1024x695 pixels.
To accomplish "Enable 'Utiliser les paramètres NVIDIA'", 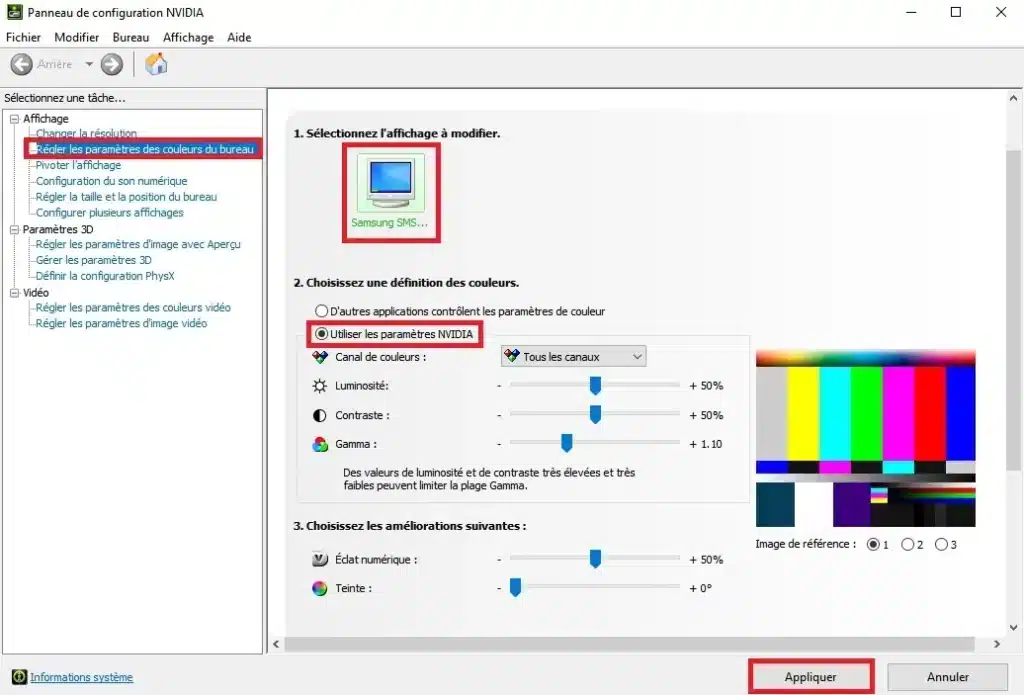I will [323, 334].
